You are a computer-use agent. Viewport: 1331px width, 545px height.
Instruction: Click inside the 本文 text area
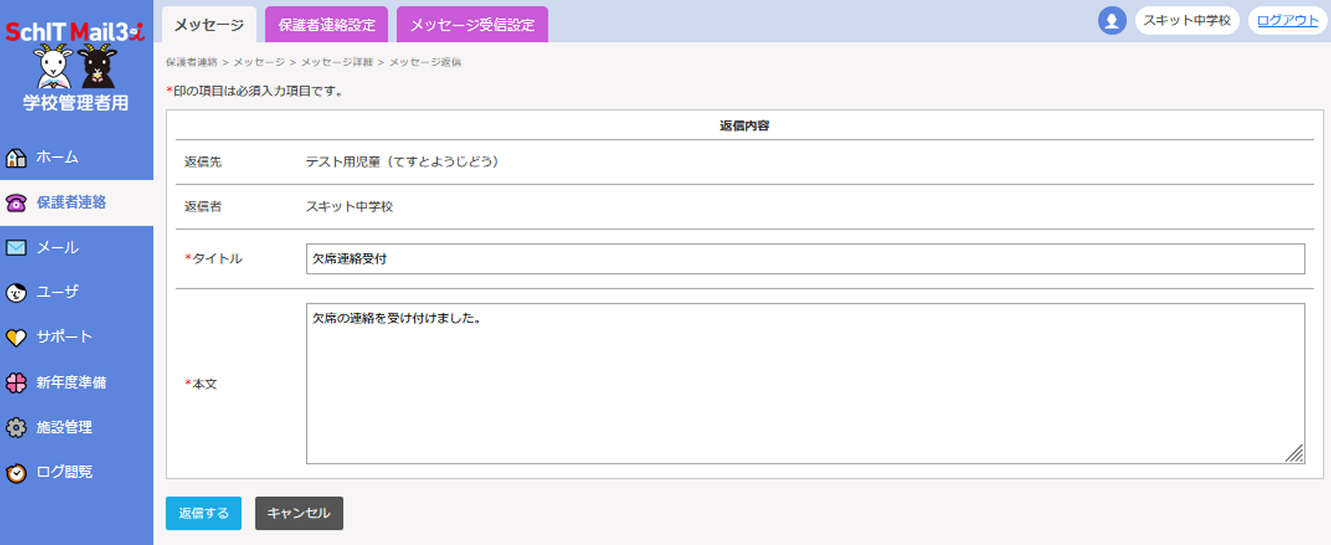click(x=804, y=384)
